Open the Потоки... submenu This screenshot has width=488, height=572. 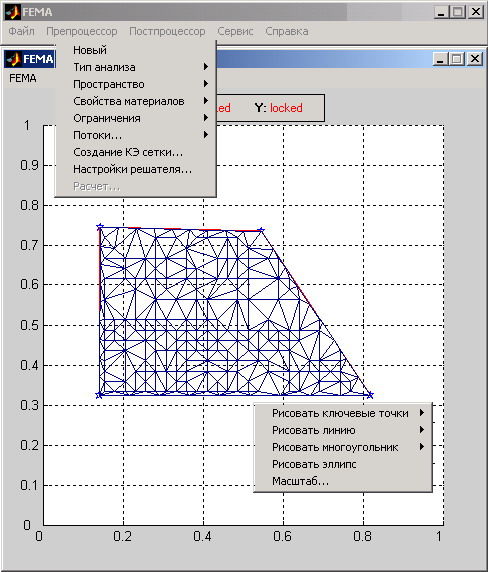tap(135, 135)
